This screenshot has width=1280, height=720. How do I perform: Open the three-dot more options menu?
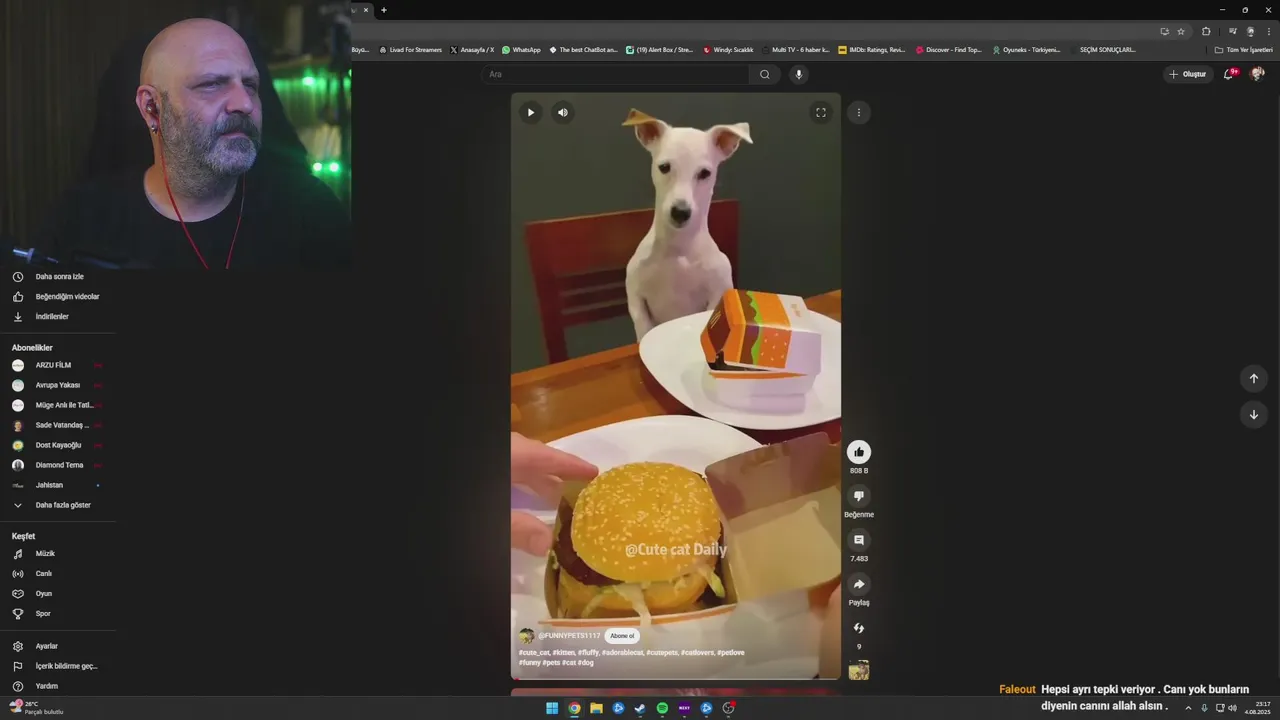pyautogui.click(x=858, y=112)
